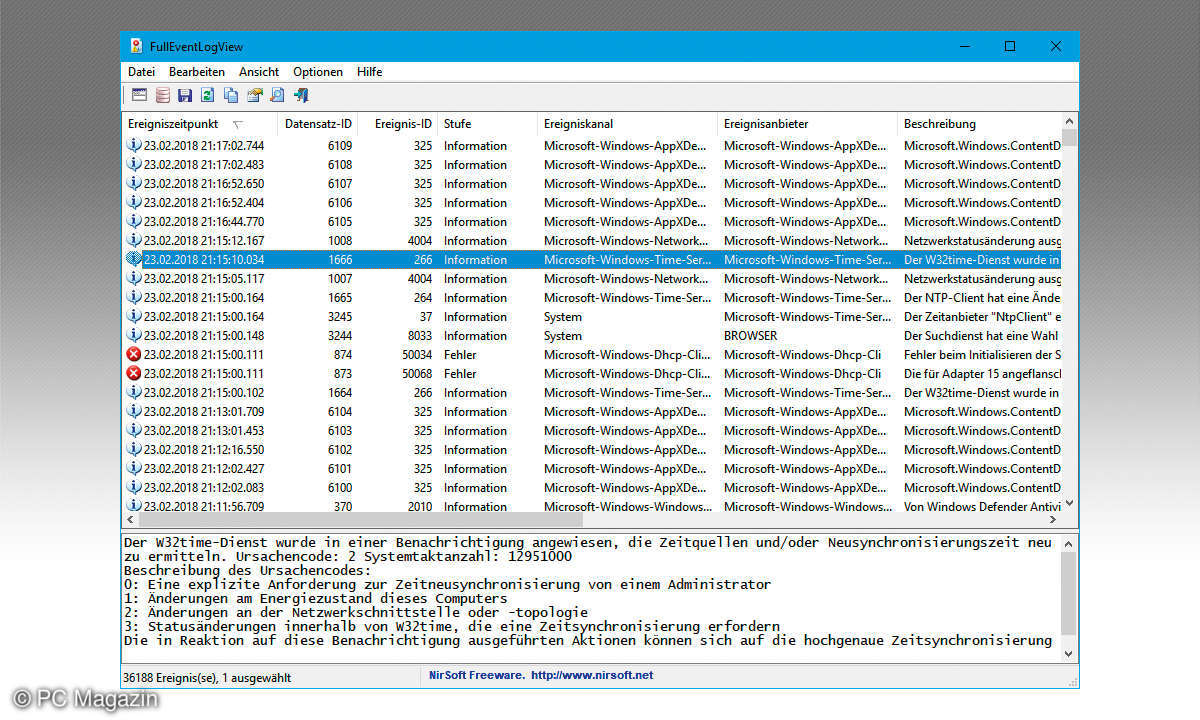Viewport: 1200px width, 720px height.
Task: Click the info icon of row 21:13:01.709
Action: click(x=134, y=411)
